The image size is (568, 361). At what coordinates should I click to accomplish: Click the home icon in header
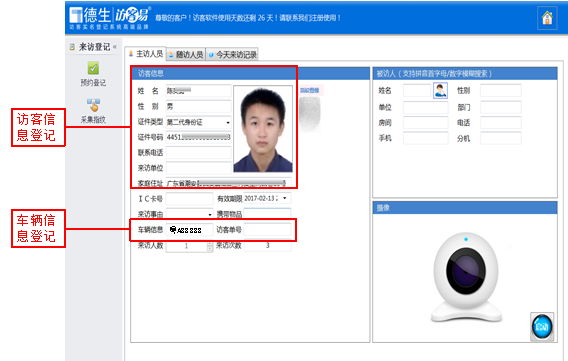[x=547, y=18]
